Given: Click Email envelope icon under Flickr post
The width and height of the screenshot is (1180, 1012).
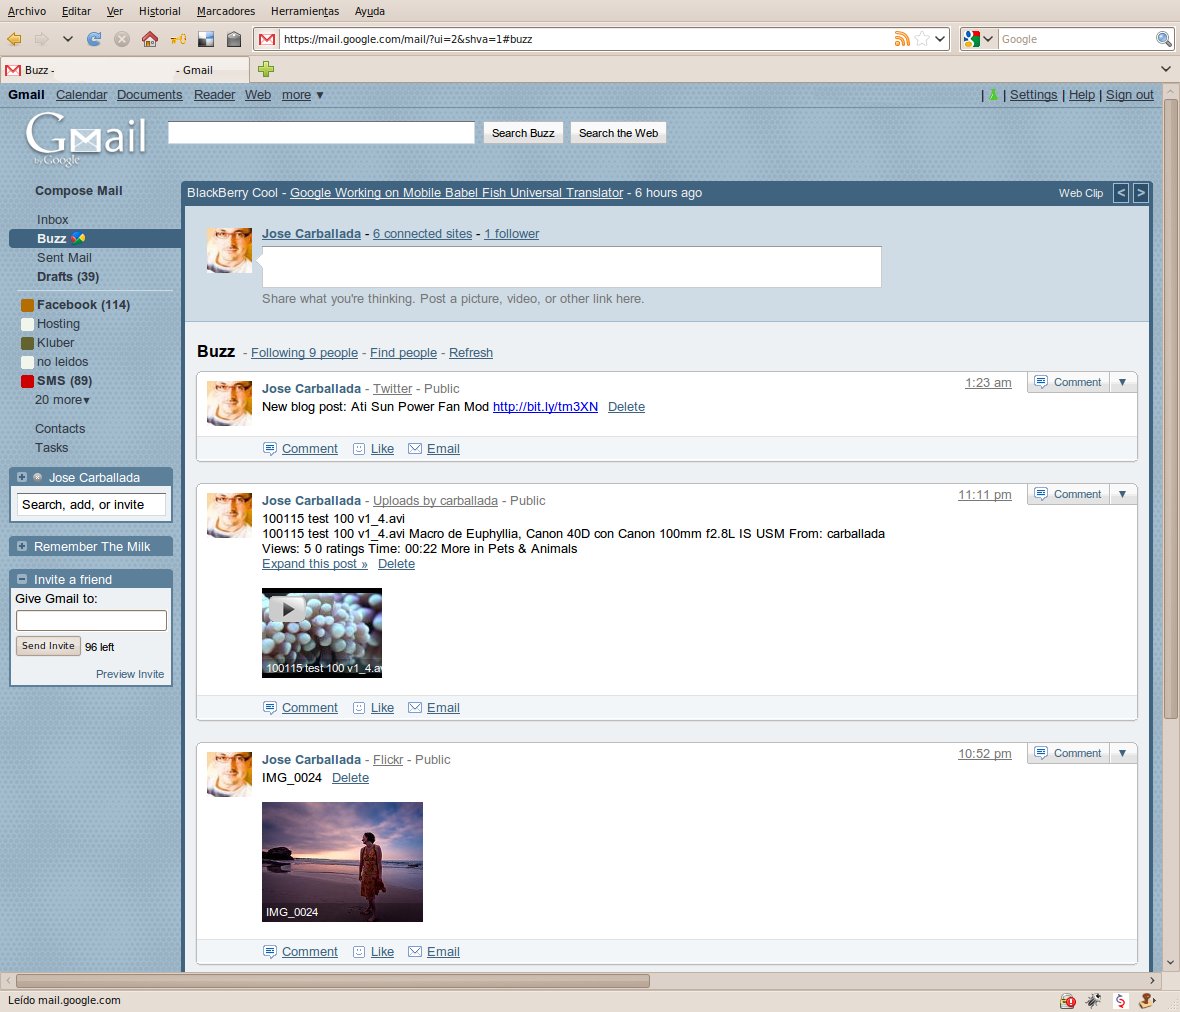Looking at the screenshot, I should click(415, 951).
